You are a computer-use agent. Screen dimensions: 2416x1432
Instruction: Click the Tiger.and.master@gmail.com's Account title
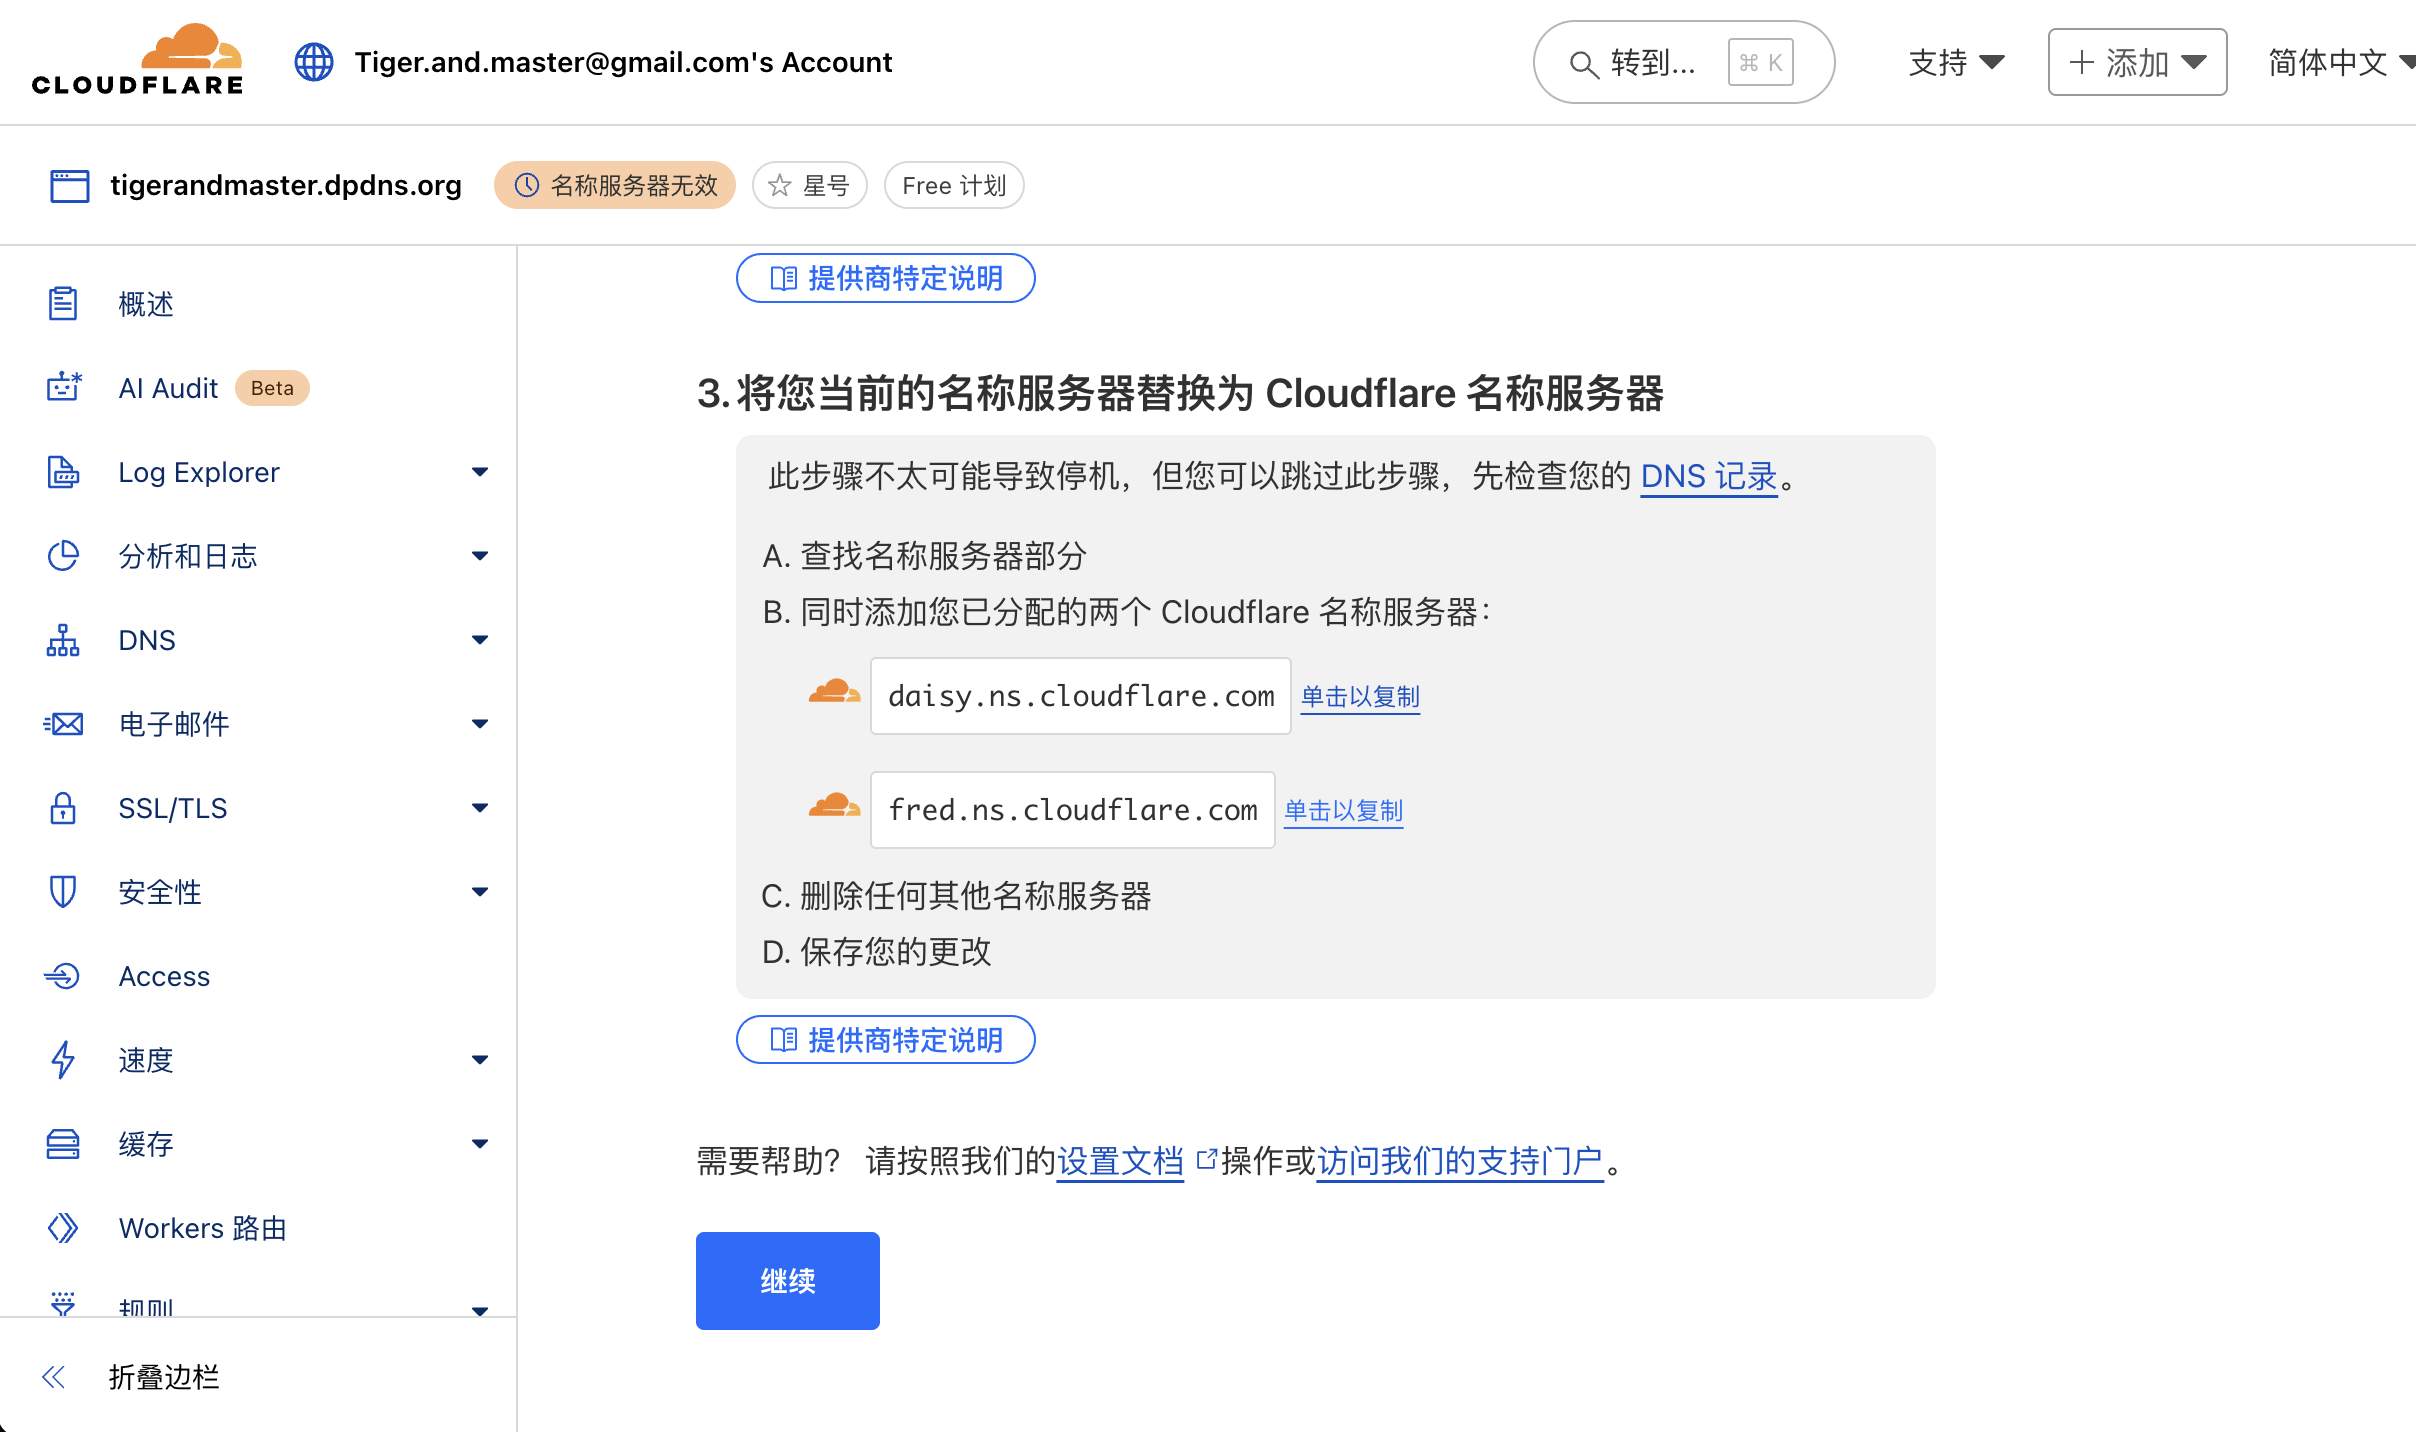pos(623,62)
